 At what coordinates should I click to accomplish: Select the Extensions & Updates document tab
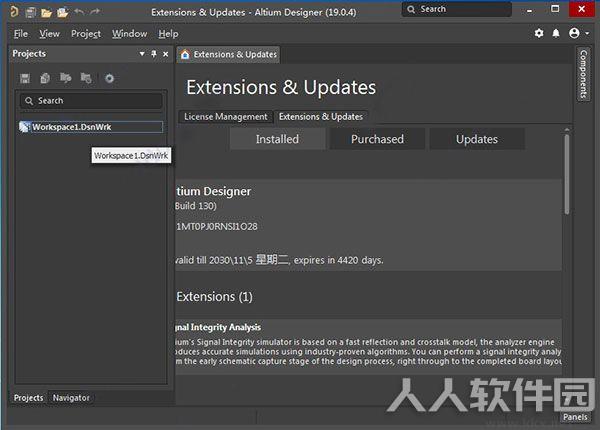pyautogui.click(x=228, y=55)
